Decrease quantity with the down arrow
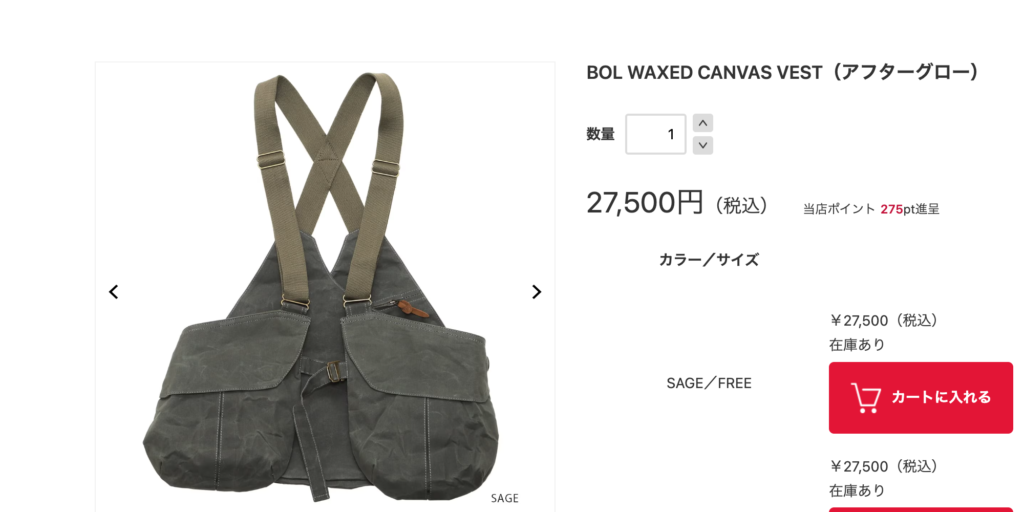The width and height of the screenshot is (1024, 512). point(703,145)
